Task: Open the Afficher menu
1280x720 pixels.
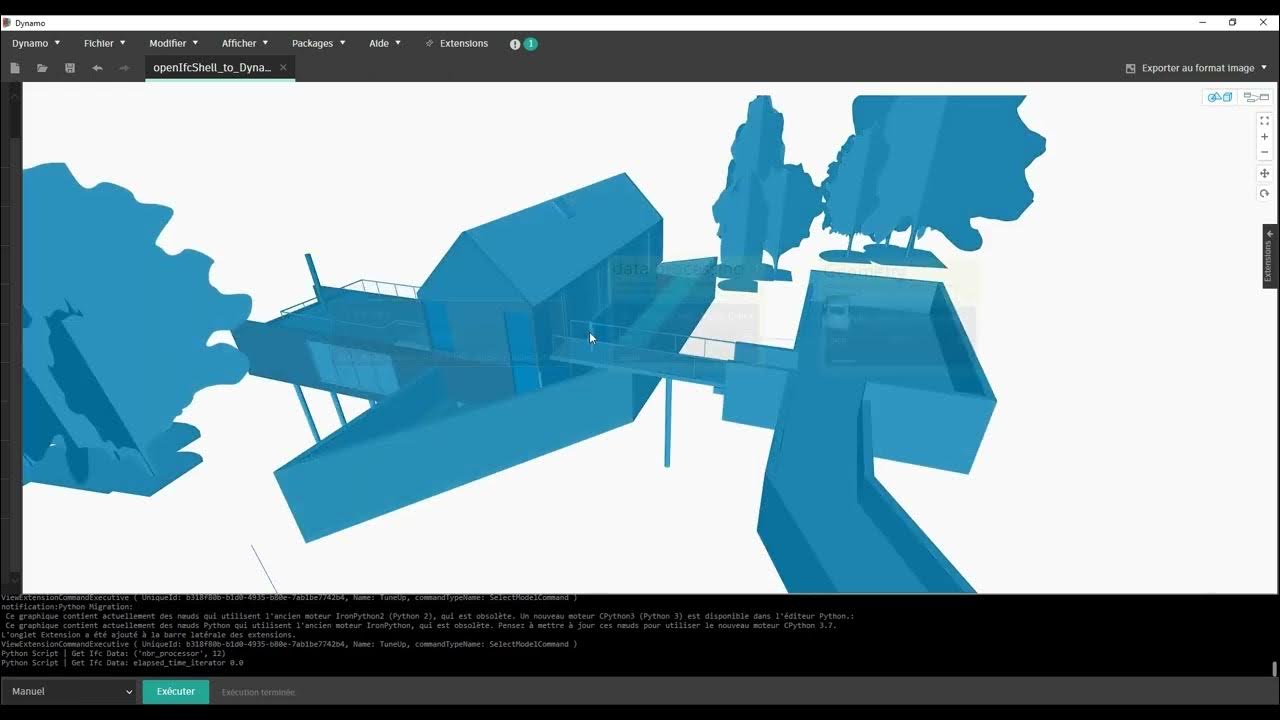Action: 245,43
